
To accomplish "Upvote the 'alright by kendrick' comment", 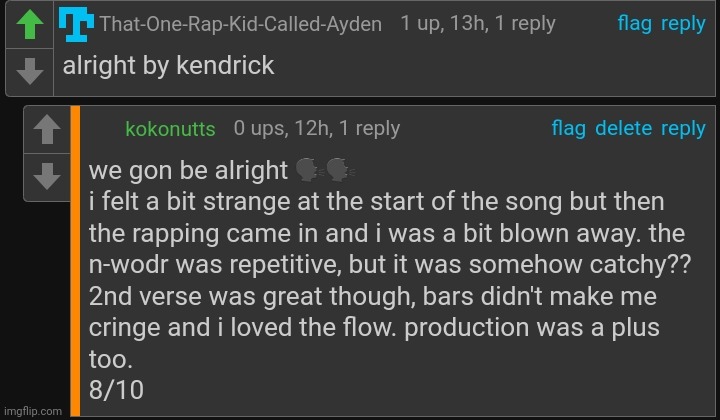I will click(30, 25).
